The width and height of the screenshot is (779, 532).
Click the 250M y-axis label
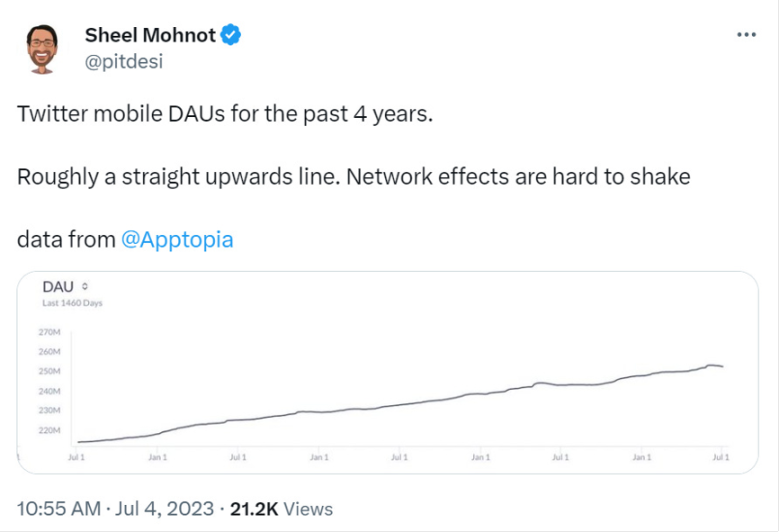[x=49, y=371]
